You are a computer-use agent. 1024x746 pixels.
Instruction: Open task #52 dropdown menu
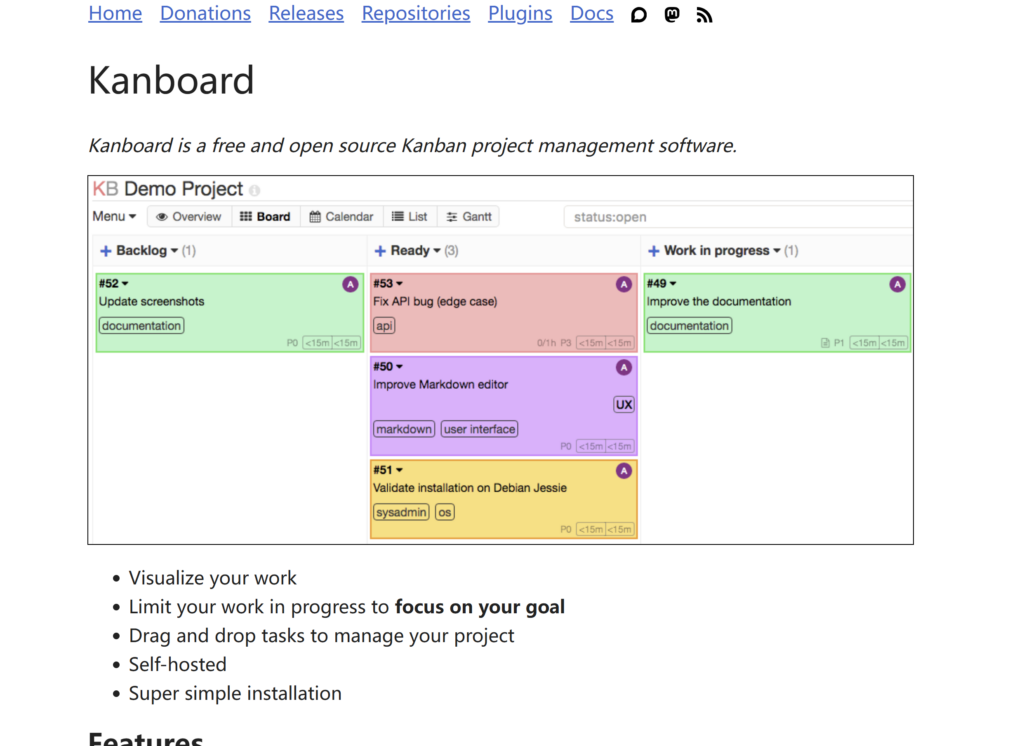125,284
